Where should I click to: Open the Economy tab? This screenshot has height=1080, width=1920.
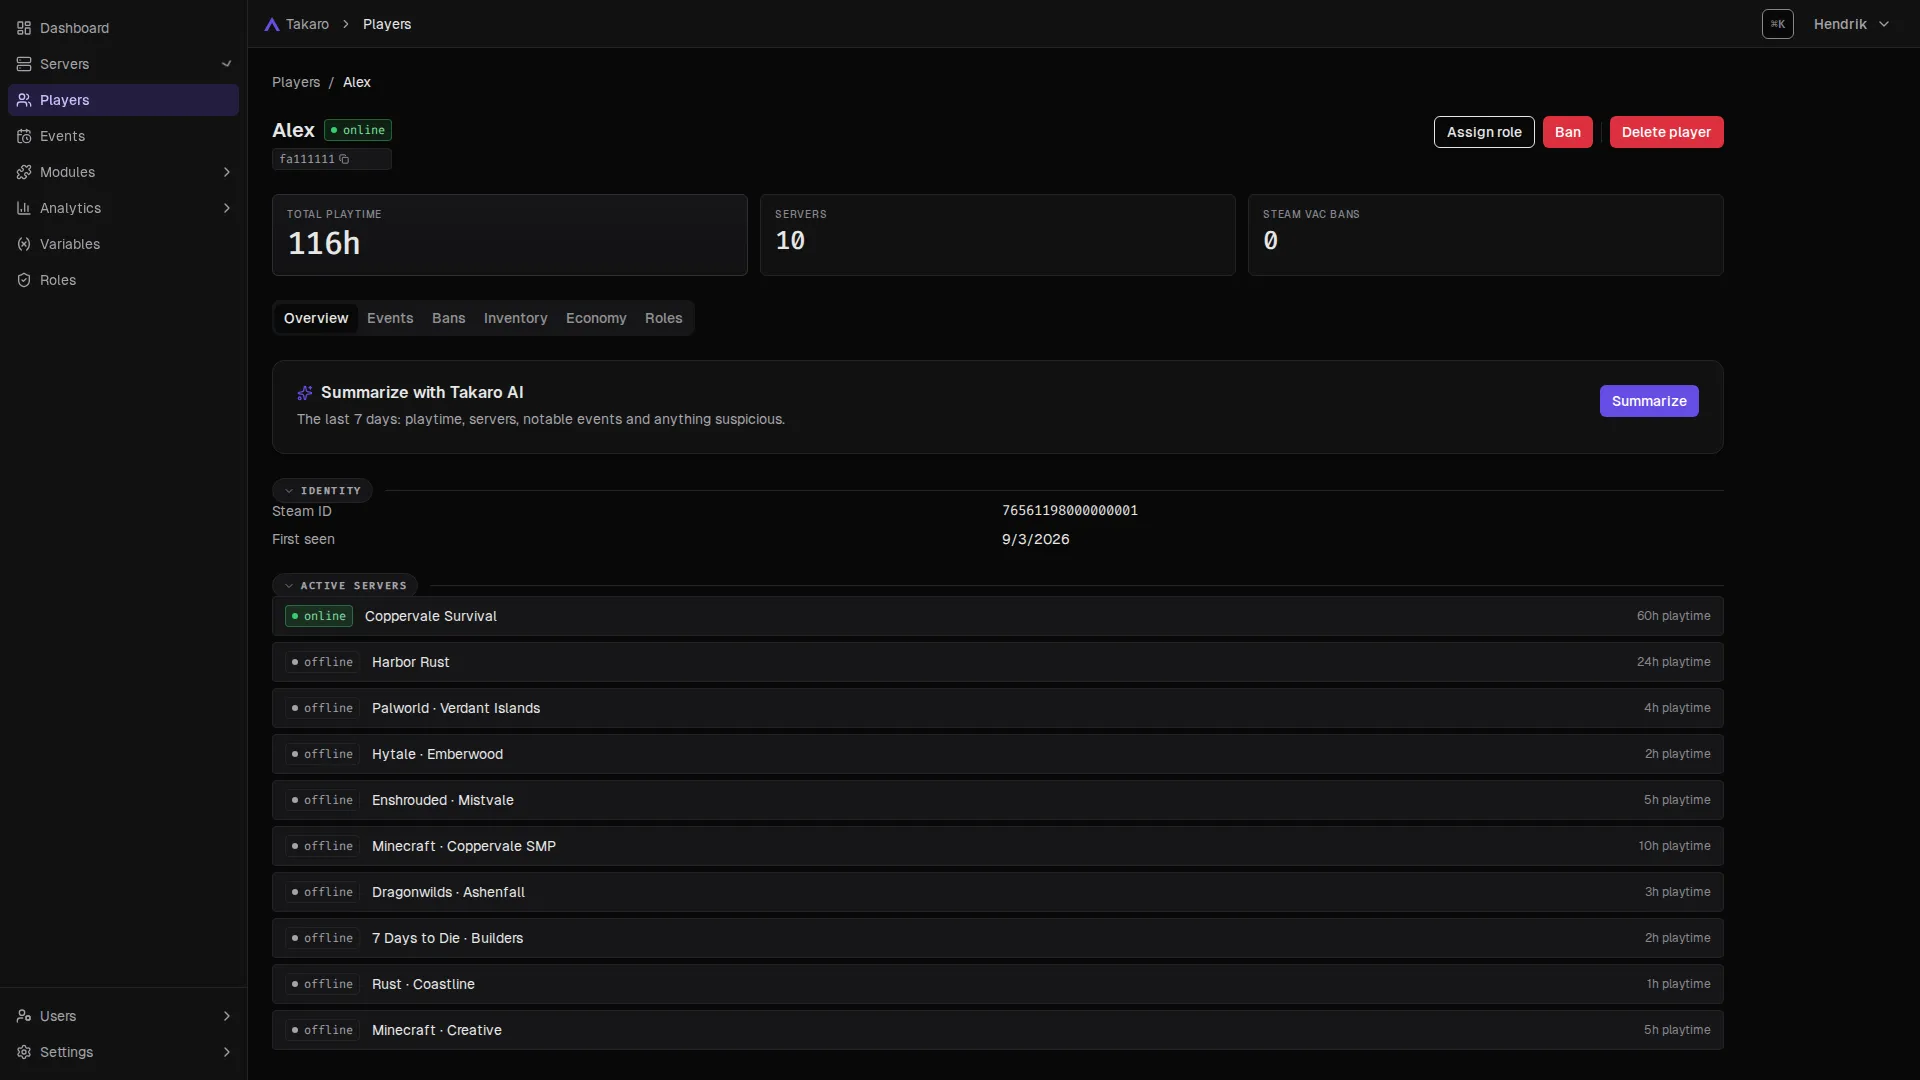[596, 318]
